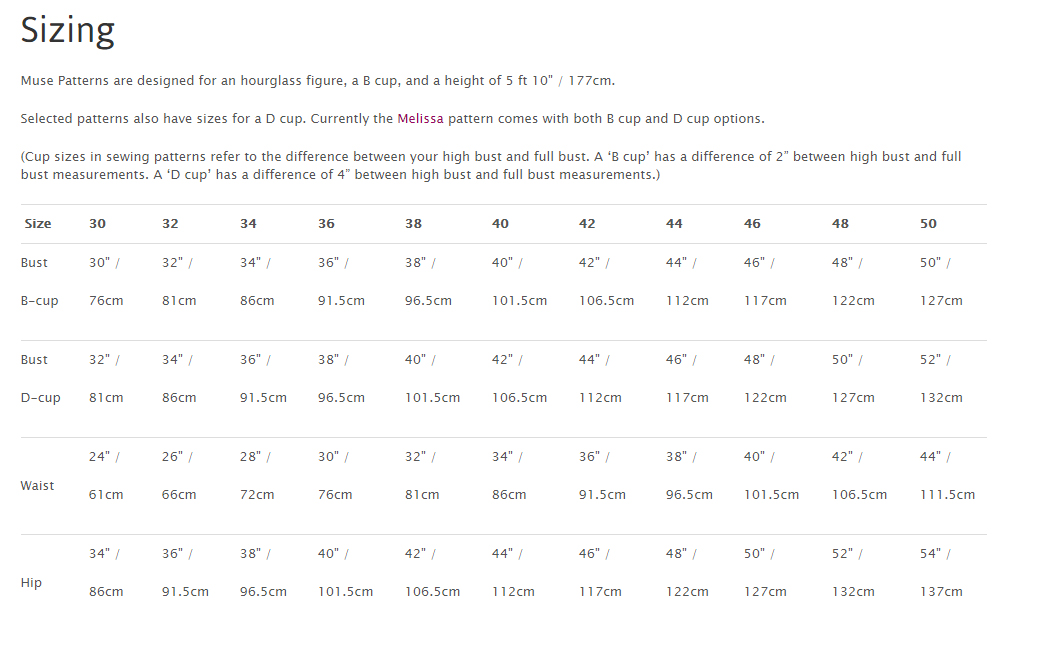The width and height of the screenshot is (1040, 659).
Task: Select the size 44 column header
Action: [x=674, y=224]
